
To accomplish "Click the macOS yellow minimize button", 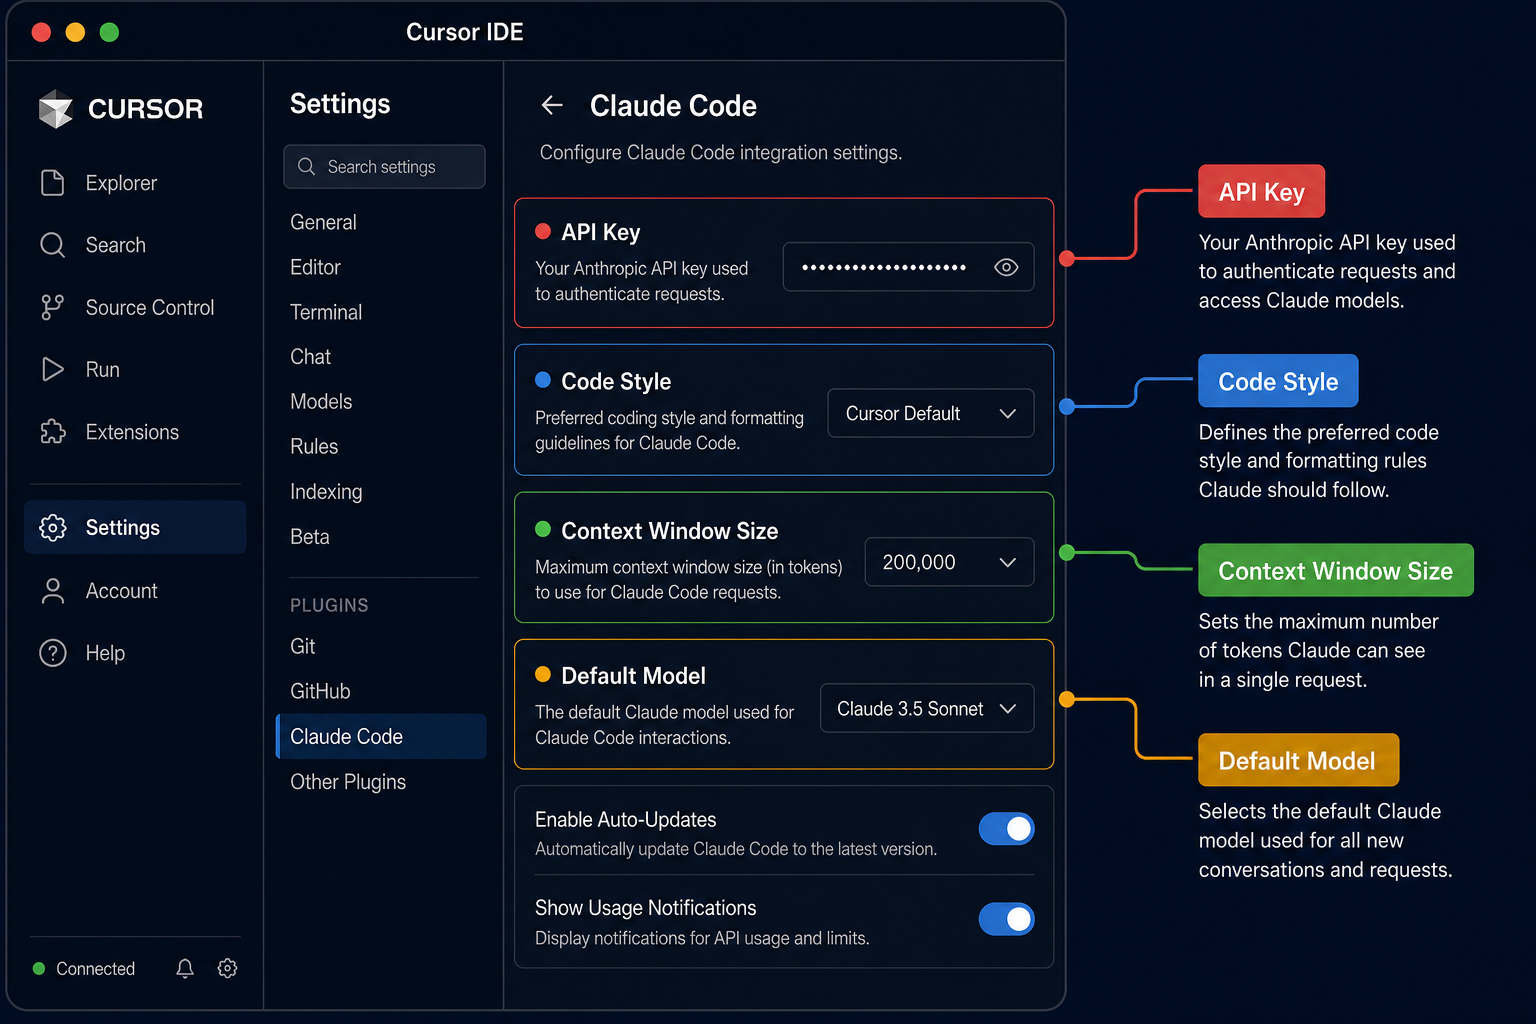I will tap(75, 32).
